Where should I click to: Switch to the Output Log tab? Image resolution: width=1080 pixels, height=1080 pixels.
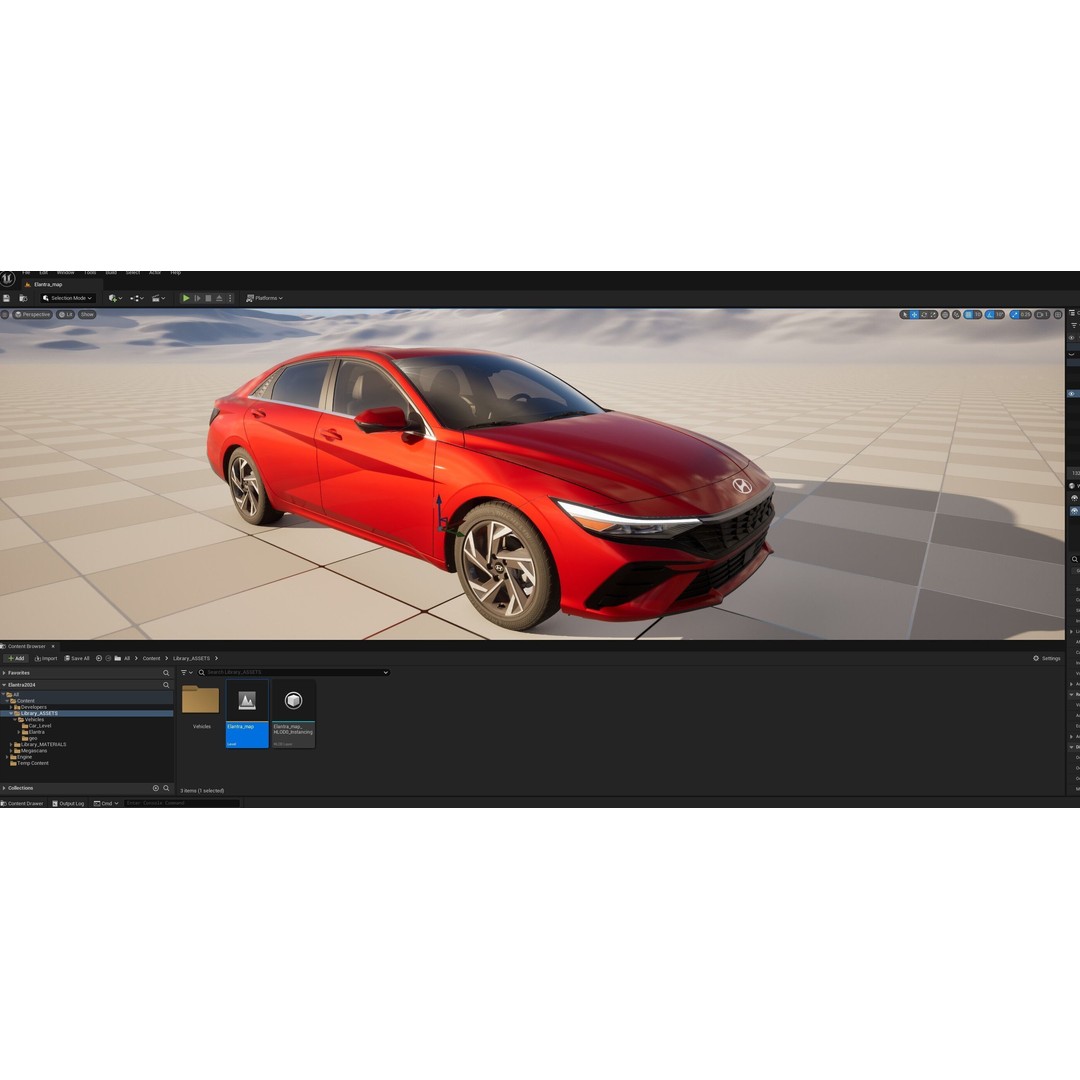[x=70, y=803]
